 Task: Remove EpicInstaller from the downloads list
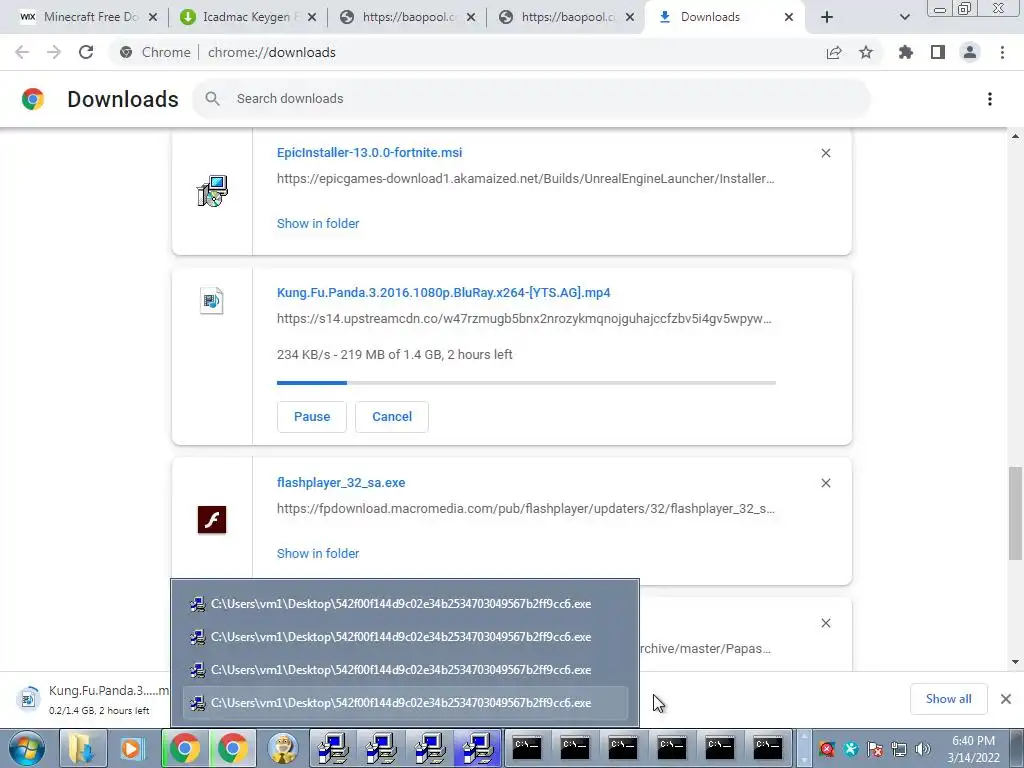[825, 153]
